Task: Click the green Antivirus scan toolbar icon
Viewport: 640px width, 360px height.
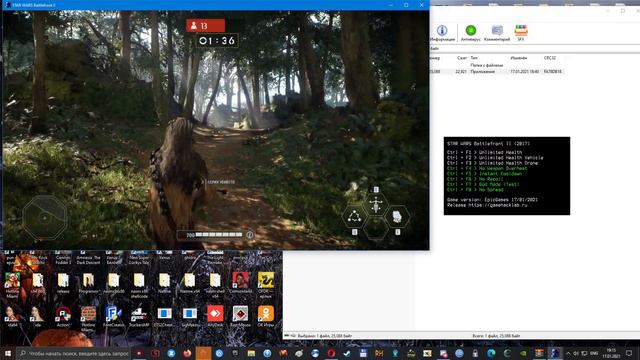Action: point(471,33)
